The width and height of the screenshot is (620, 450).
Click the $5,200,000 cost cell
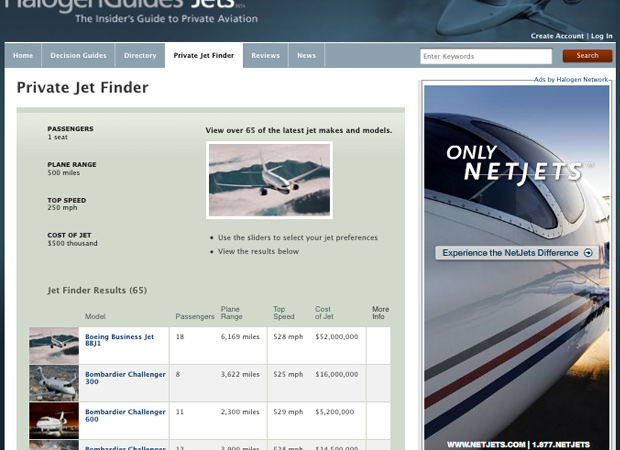pos(335,412)
